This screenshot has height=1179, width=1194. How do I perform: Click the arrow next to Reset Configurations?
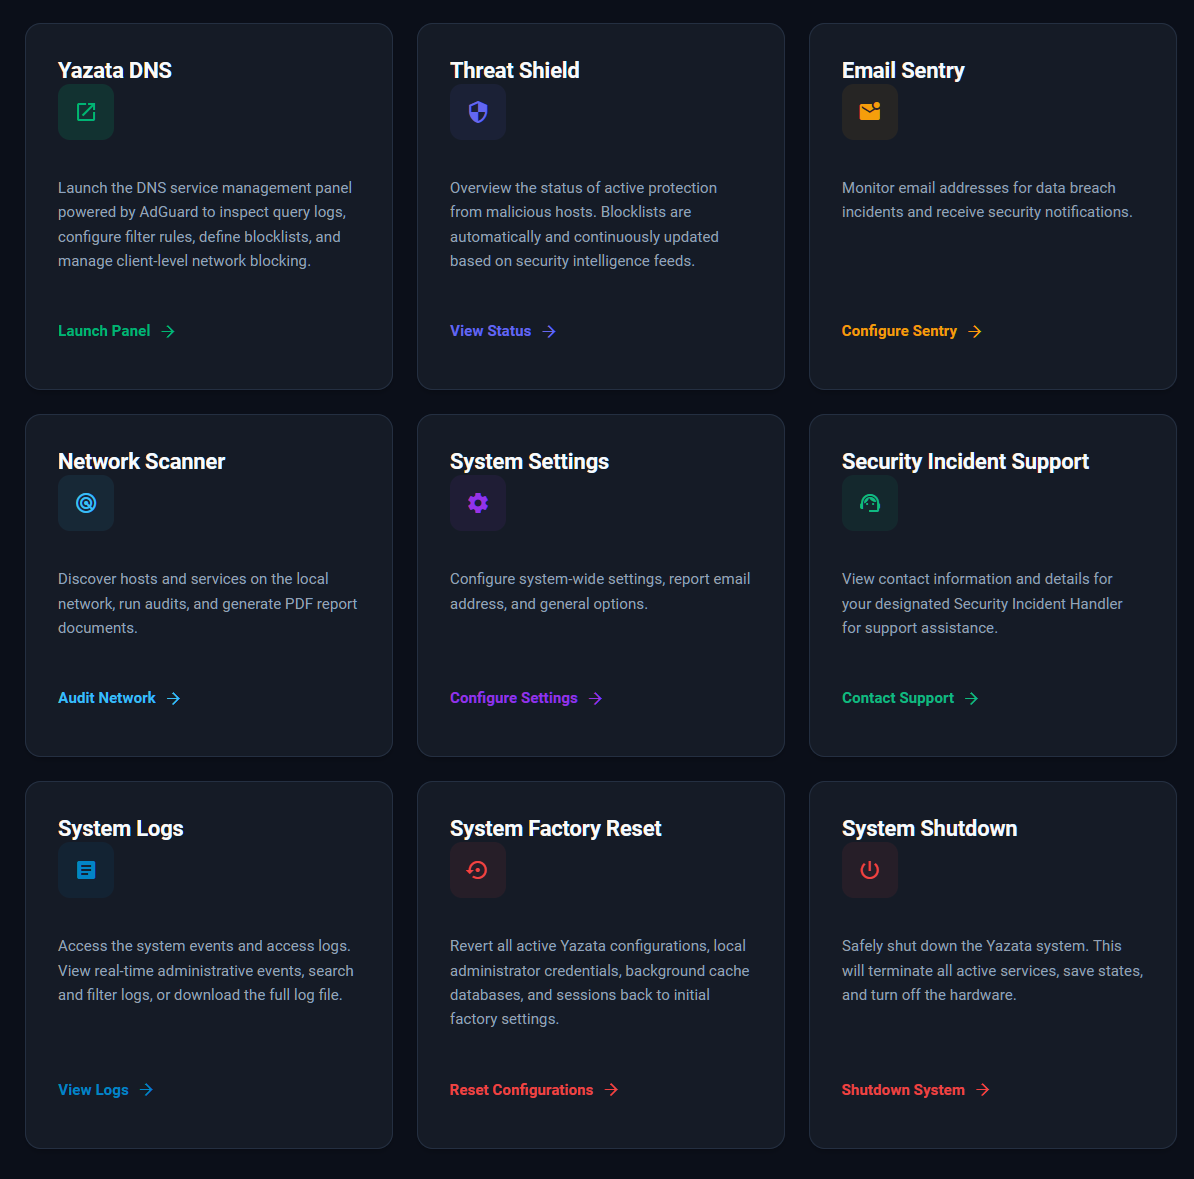click(x=611, y=1090)
